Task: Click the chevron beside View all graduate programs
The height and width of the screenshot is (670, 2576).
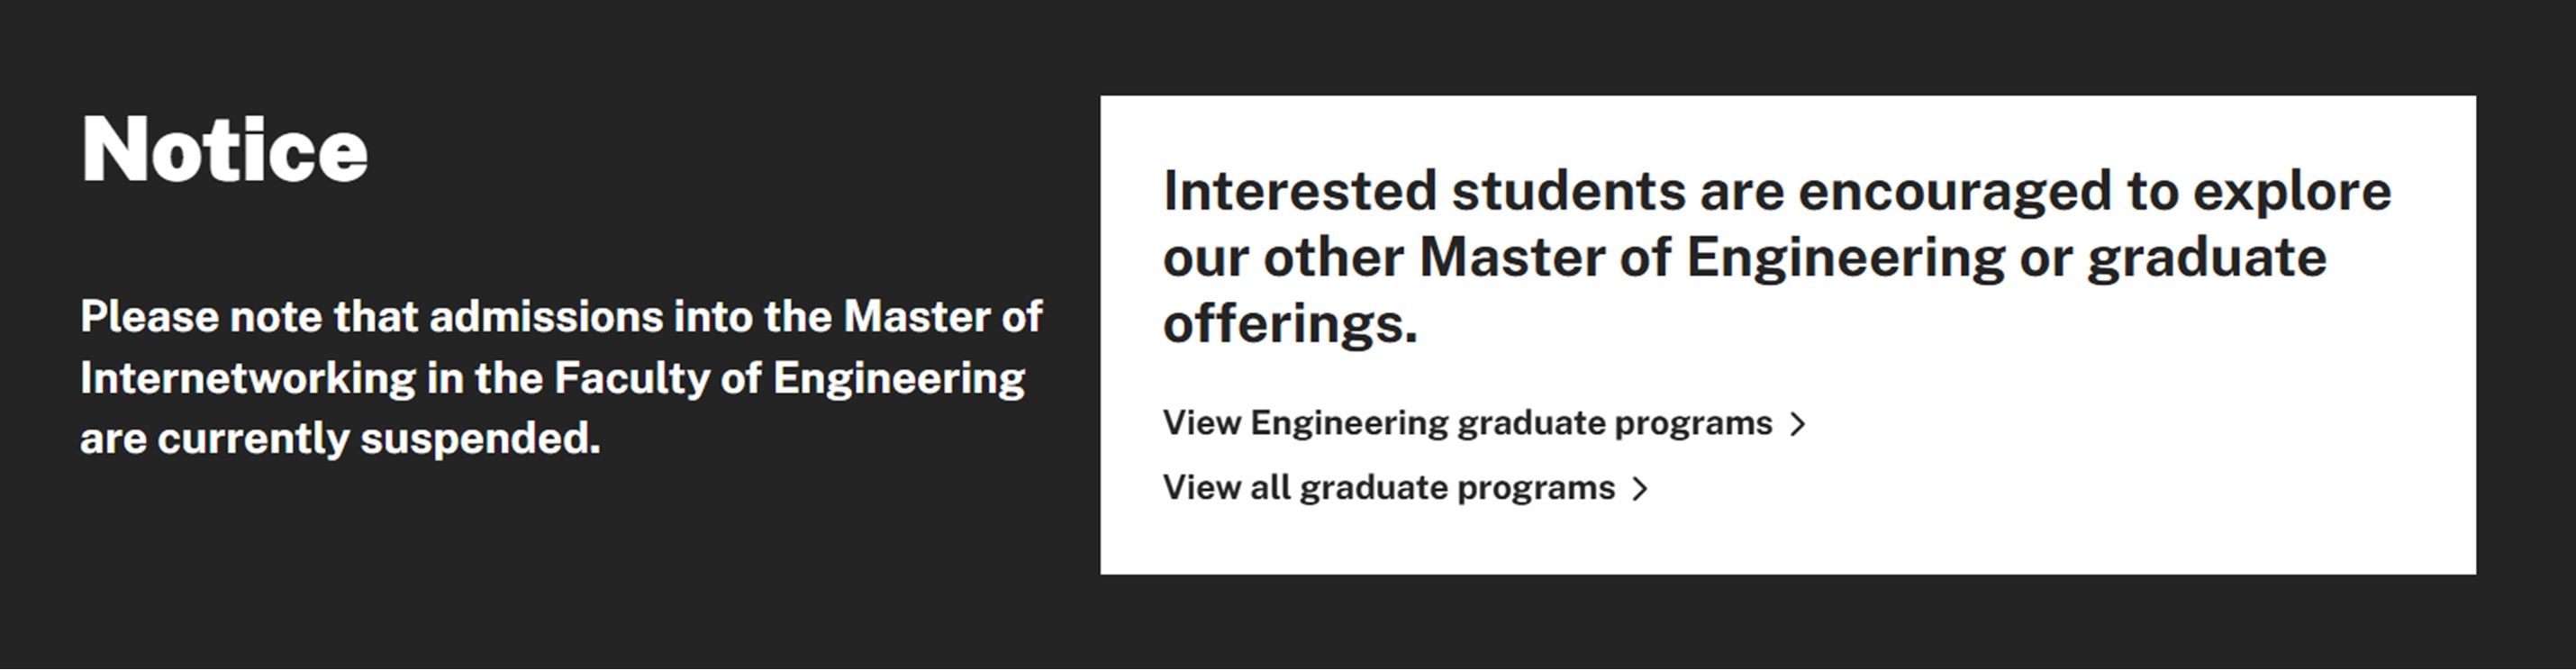Action: click(x=1640, y=489)
